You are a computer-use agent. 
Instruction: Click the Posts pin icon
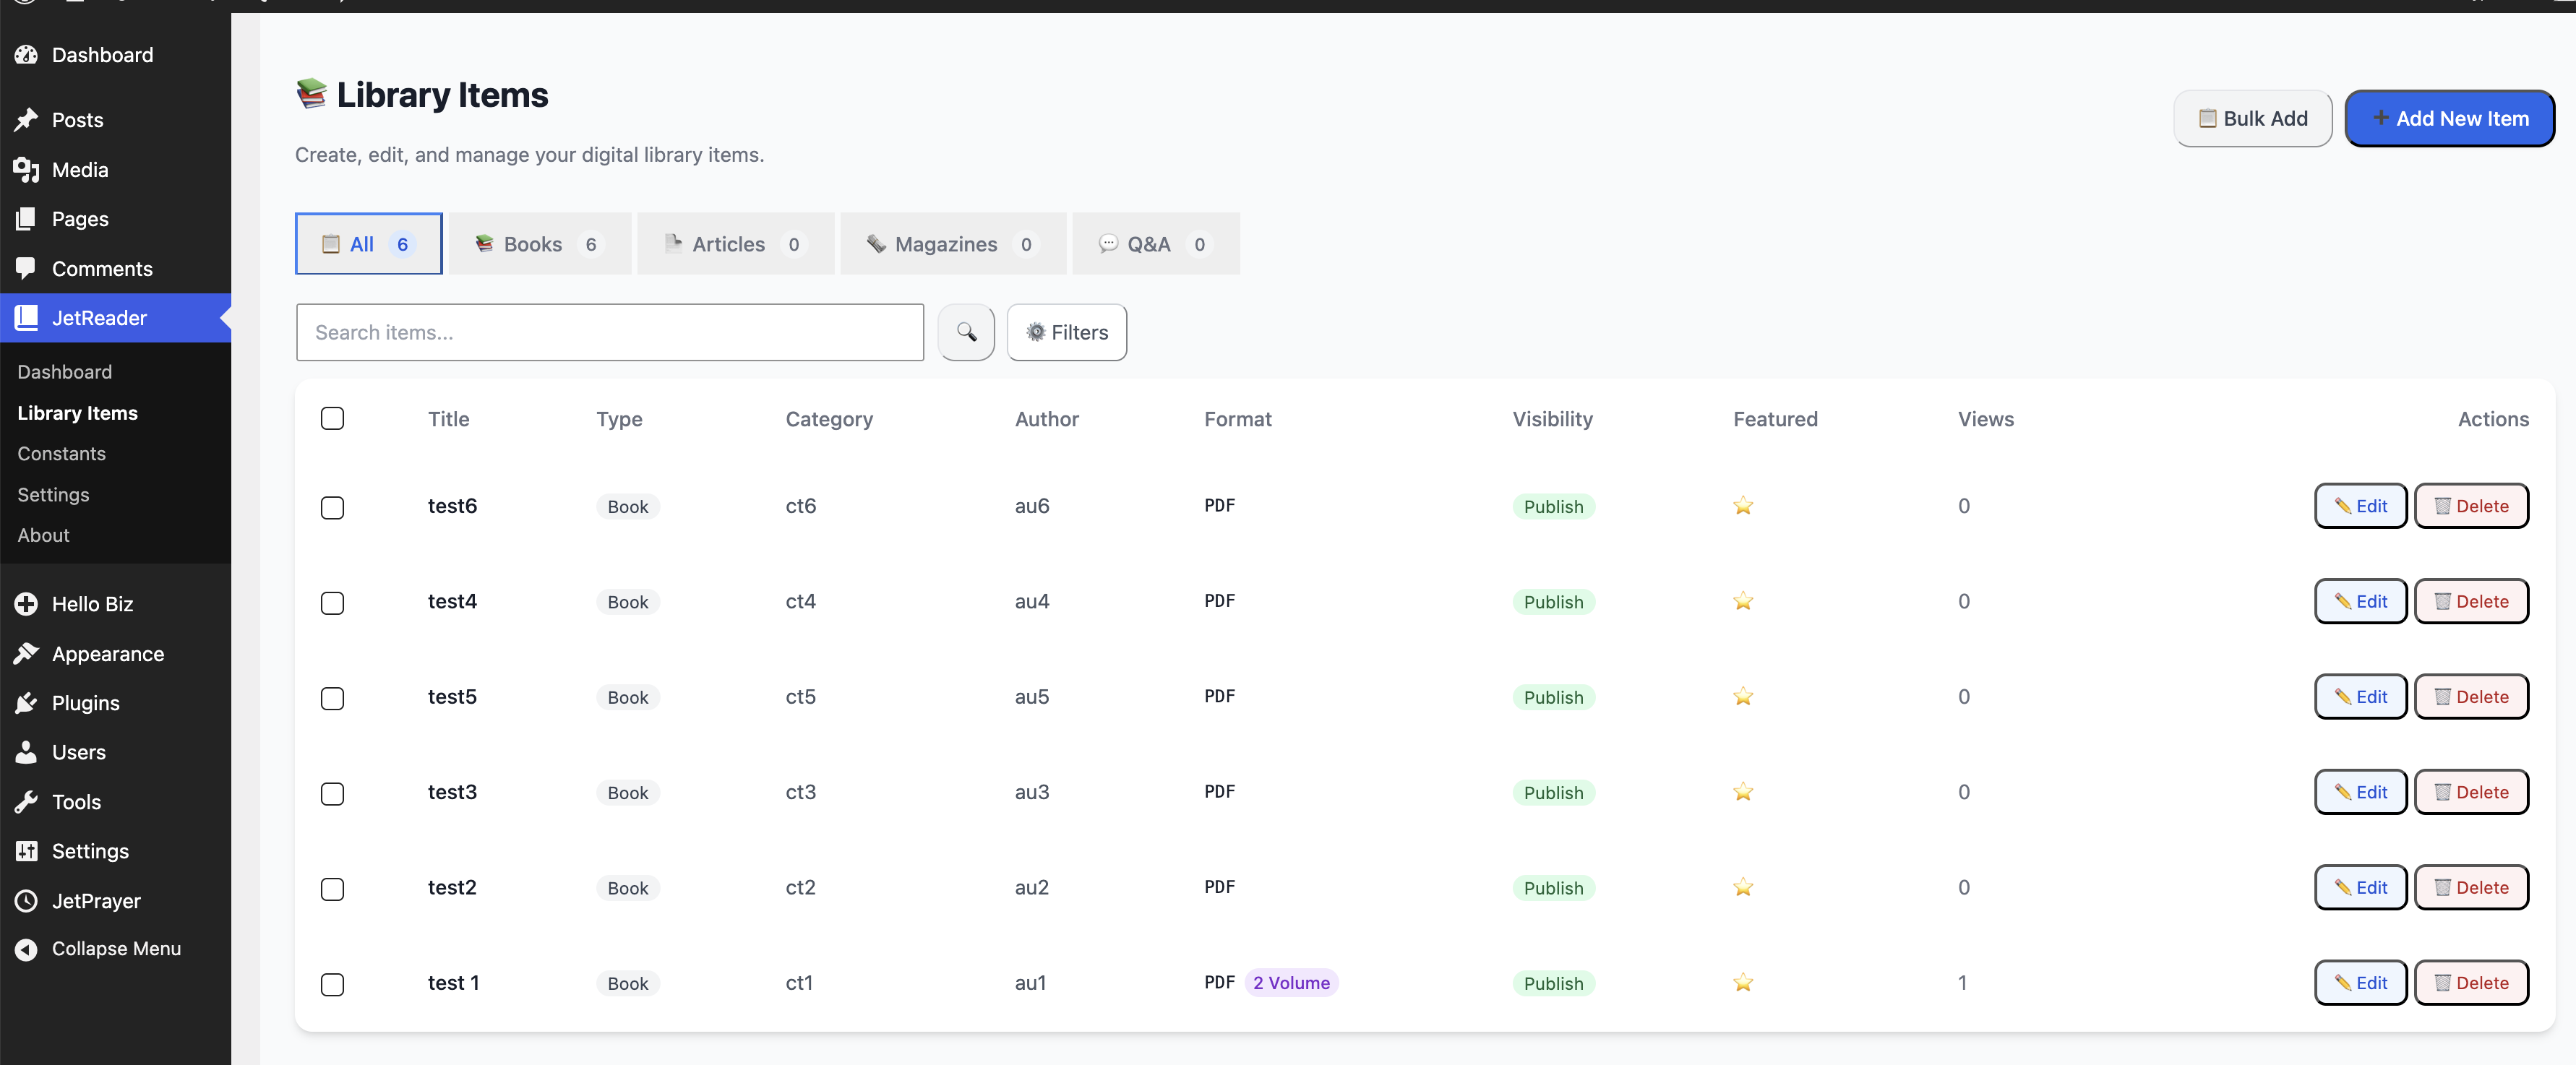[26, 120]
